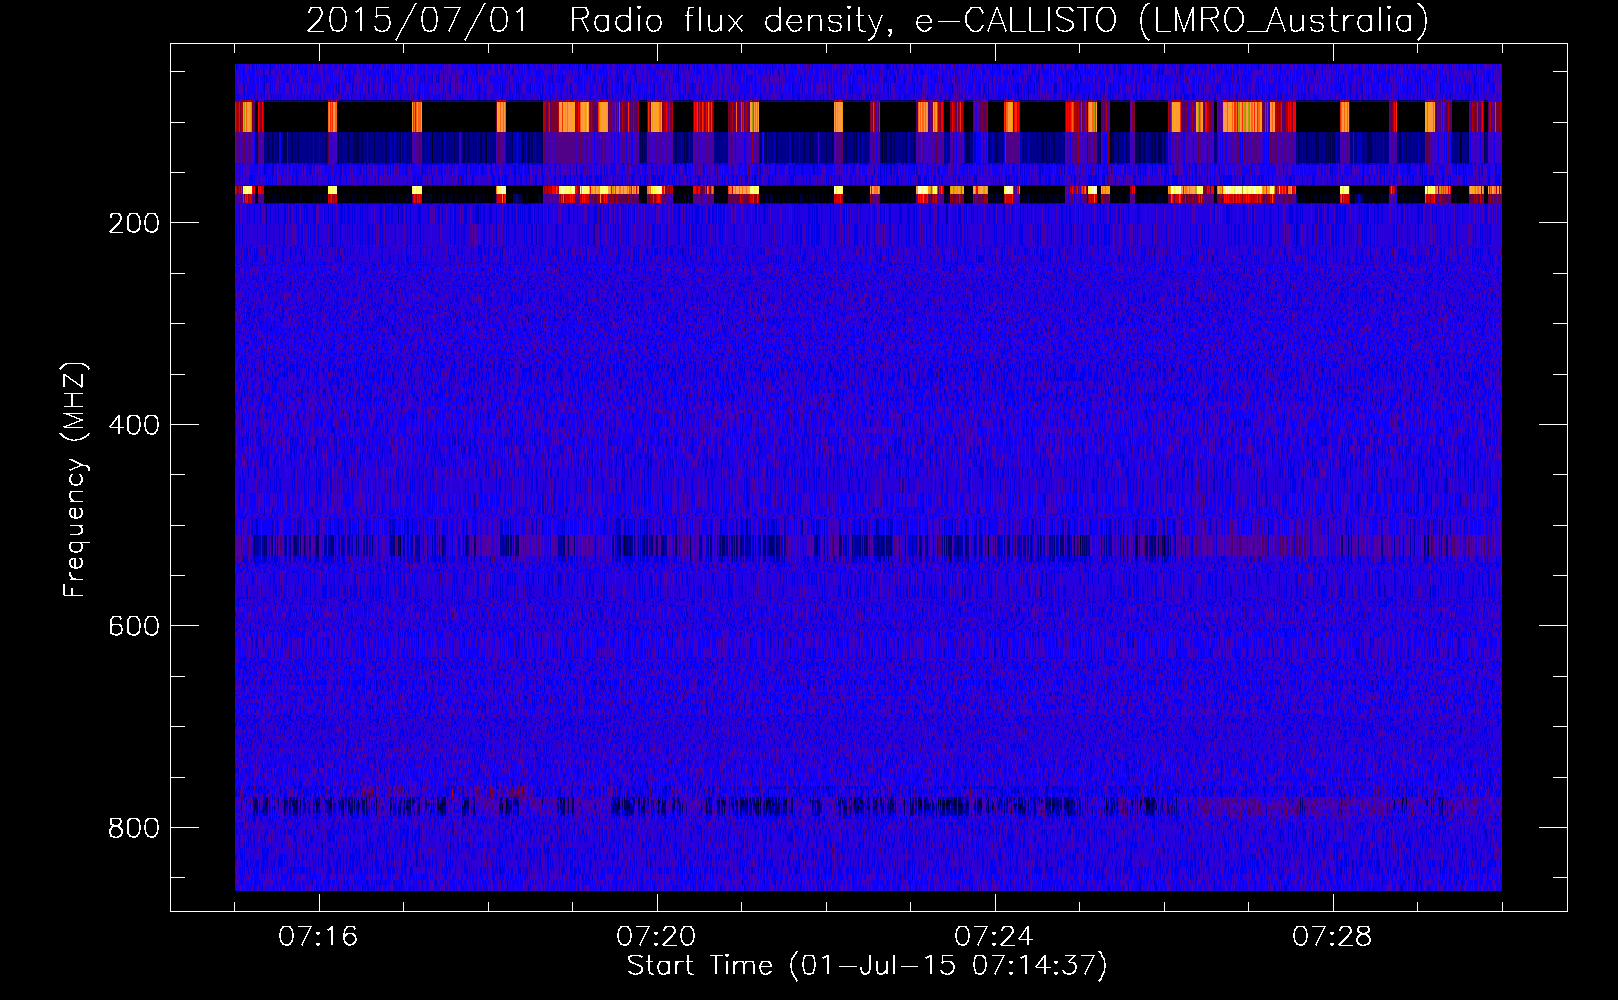Click the '600' frequency tick label
The width and height of the screenshot is (1618, 1000).
pos(134,626)
